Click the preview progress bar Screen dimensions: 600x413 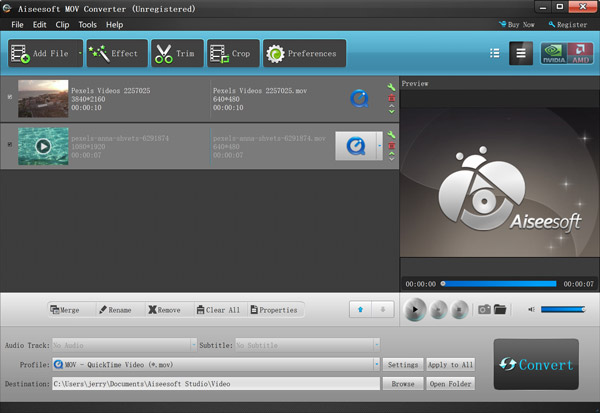click(499, 284)
